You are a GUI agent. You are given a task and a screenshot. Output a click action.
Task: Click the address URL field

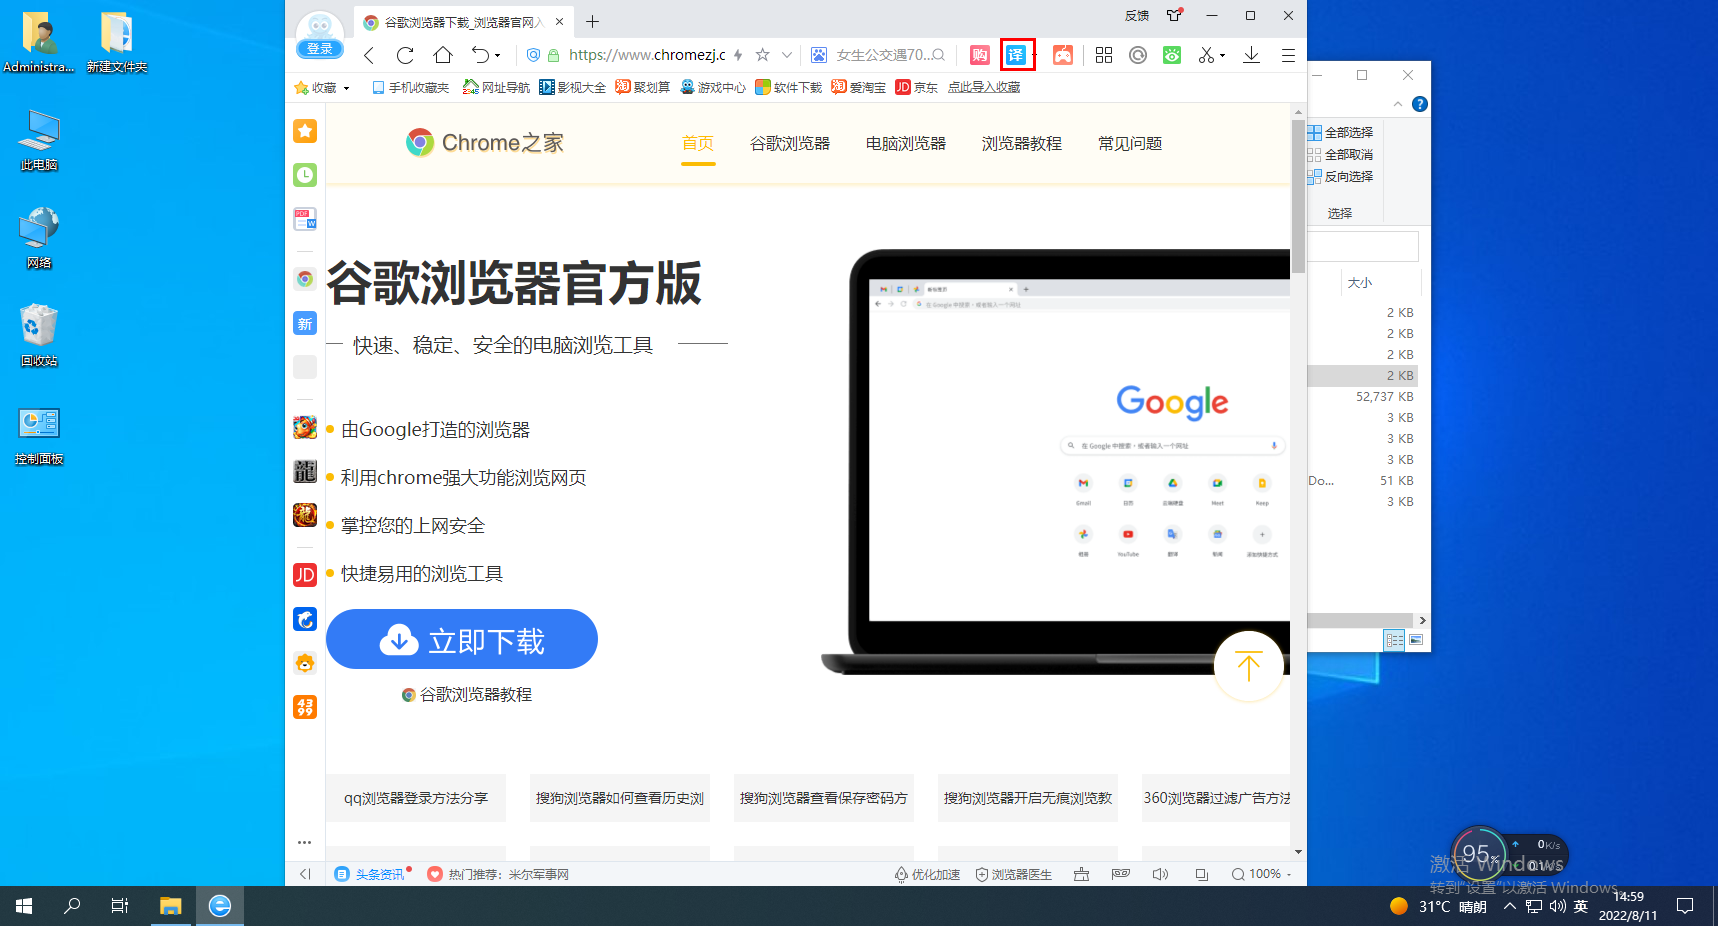coord(647,55)
